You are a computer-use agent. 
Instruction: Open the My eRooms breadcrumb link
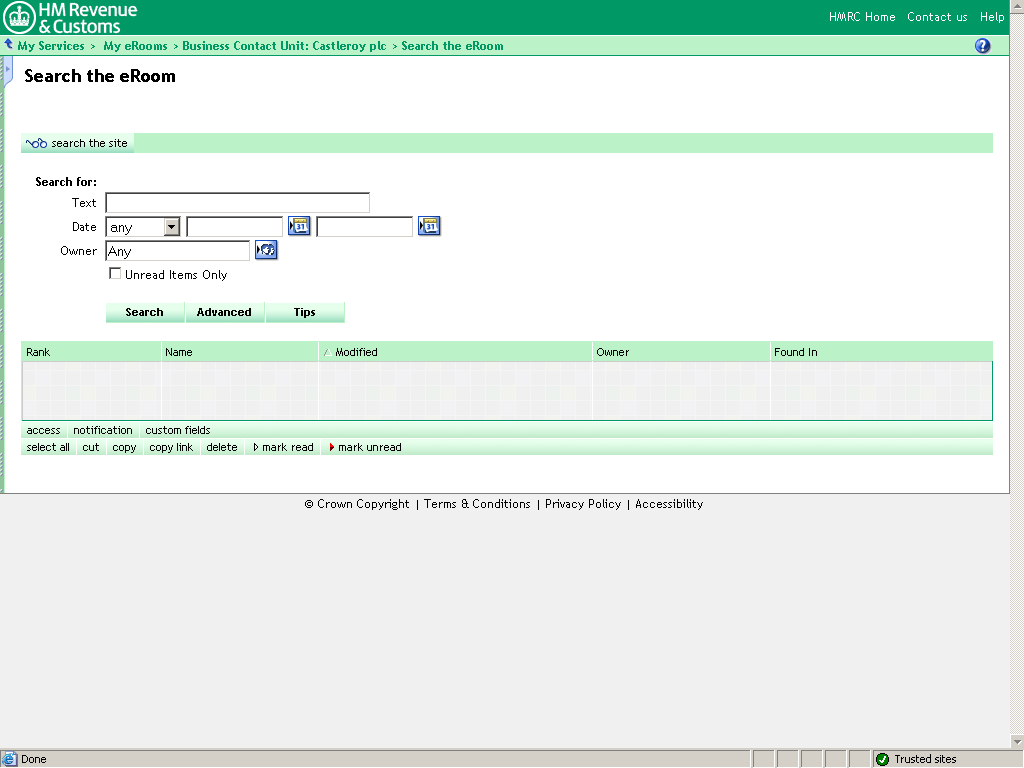click(135, 46)
